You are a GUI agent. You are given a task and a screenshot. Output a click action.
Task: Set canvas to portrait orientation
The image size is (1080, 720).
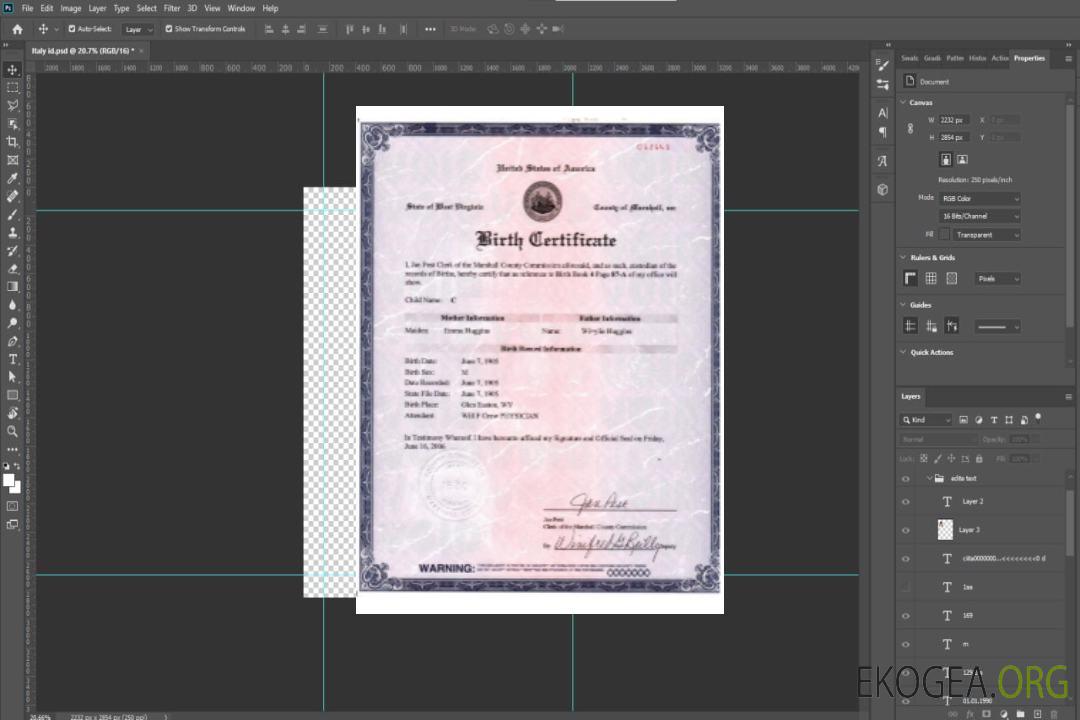tap(946, 160)
